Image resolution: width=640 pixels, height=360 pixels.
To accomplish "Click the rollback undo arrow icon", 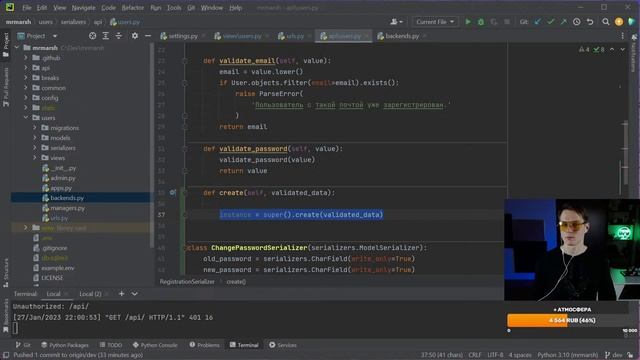I will [x=590, y=22].
